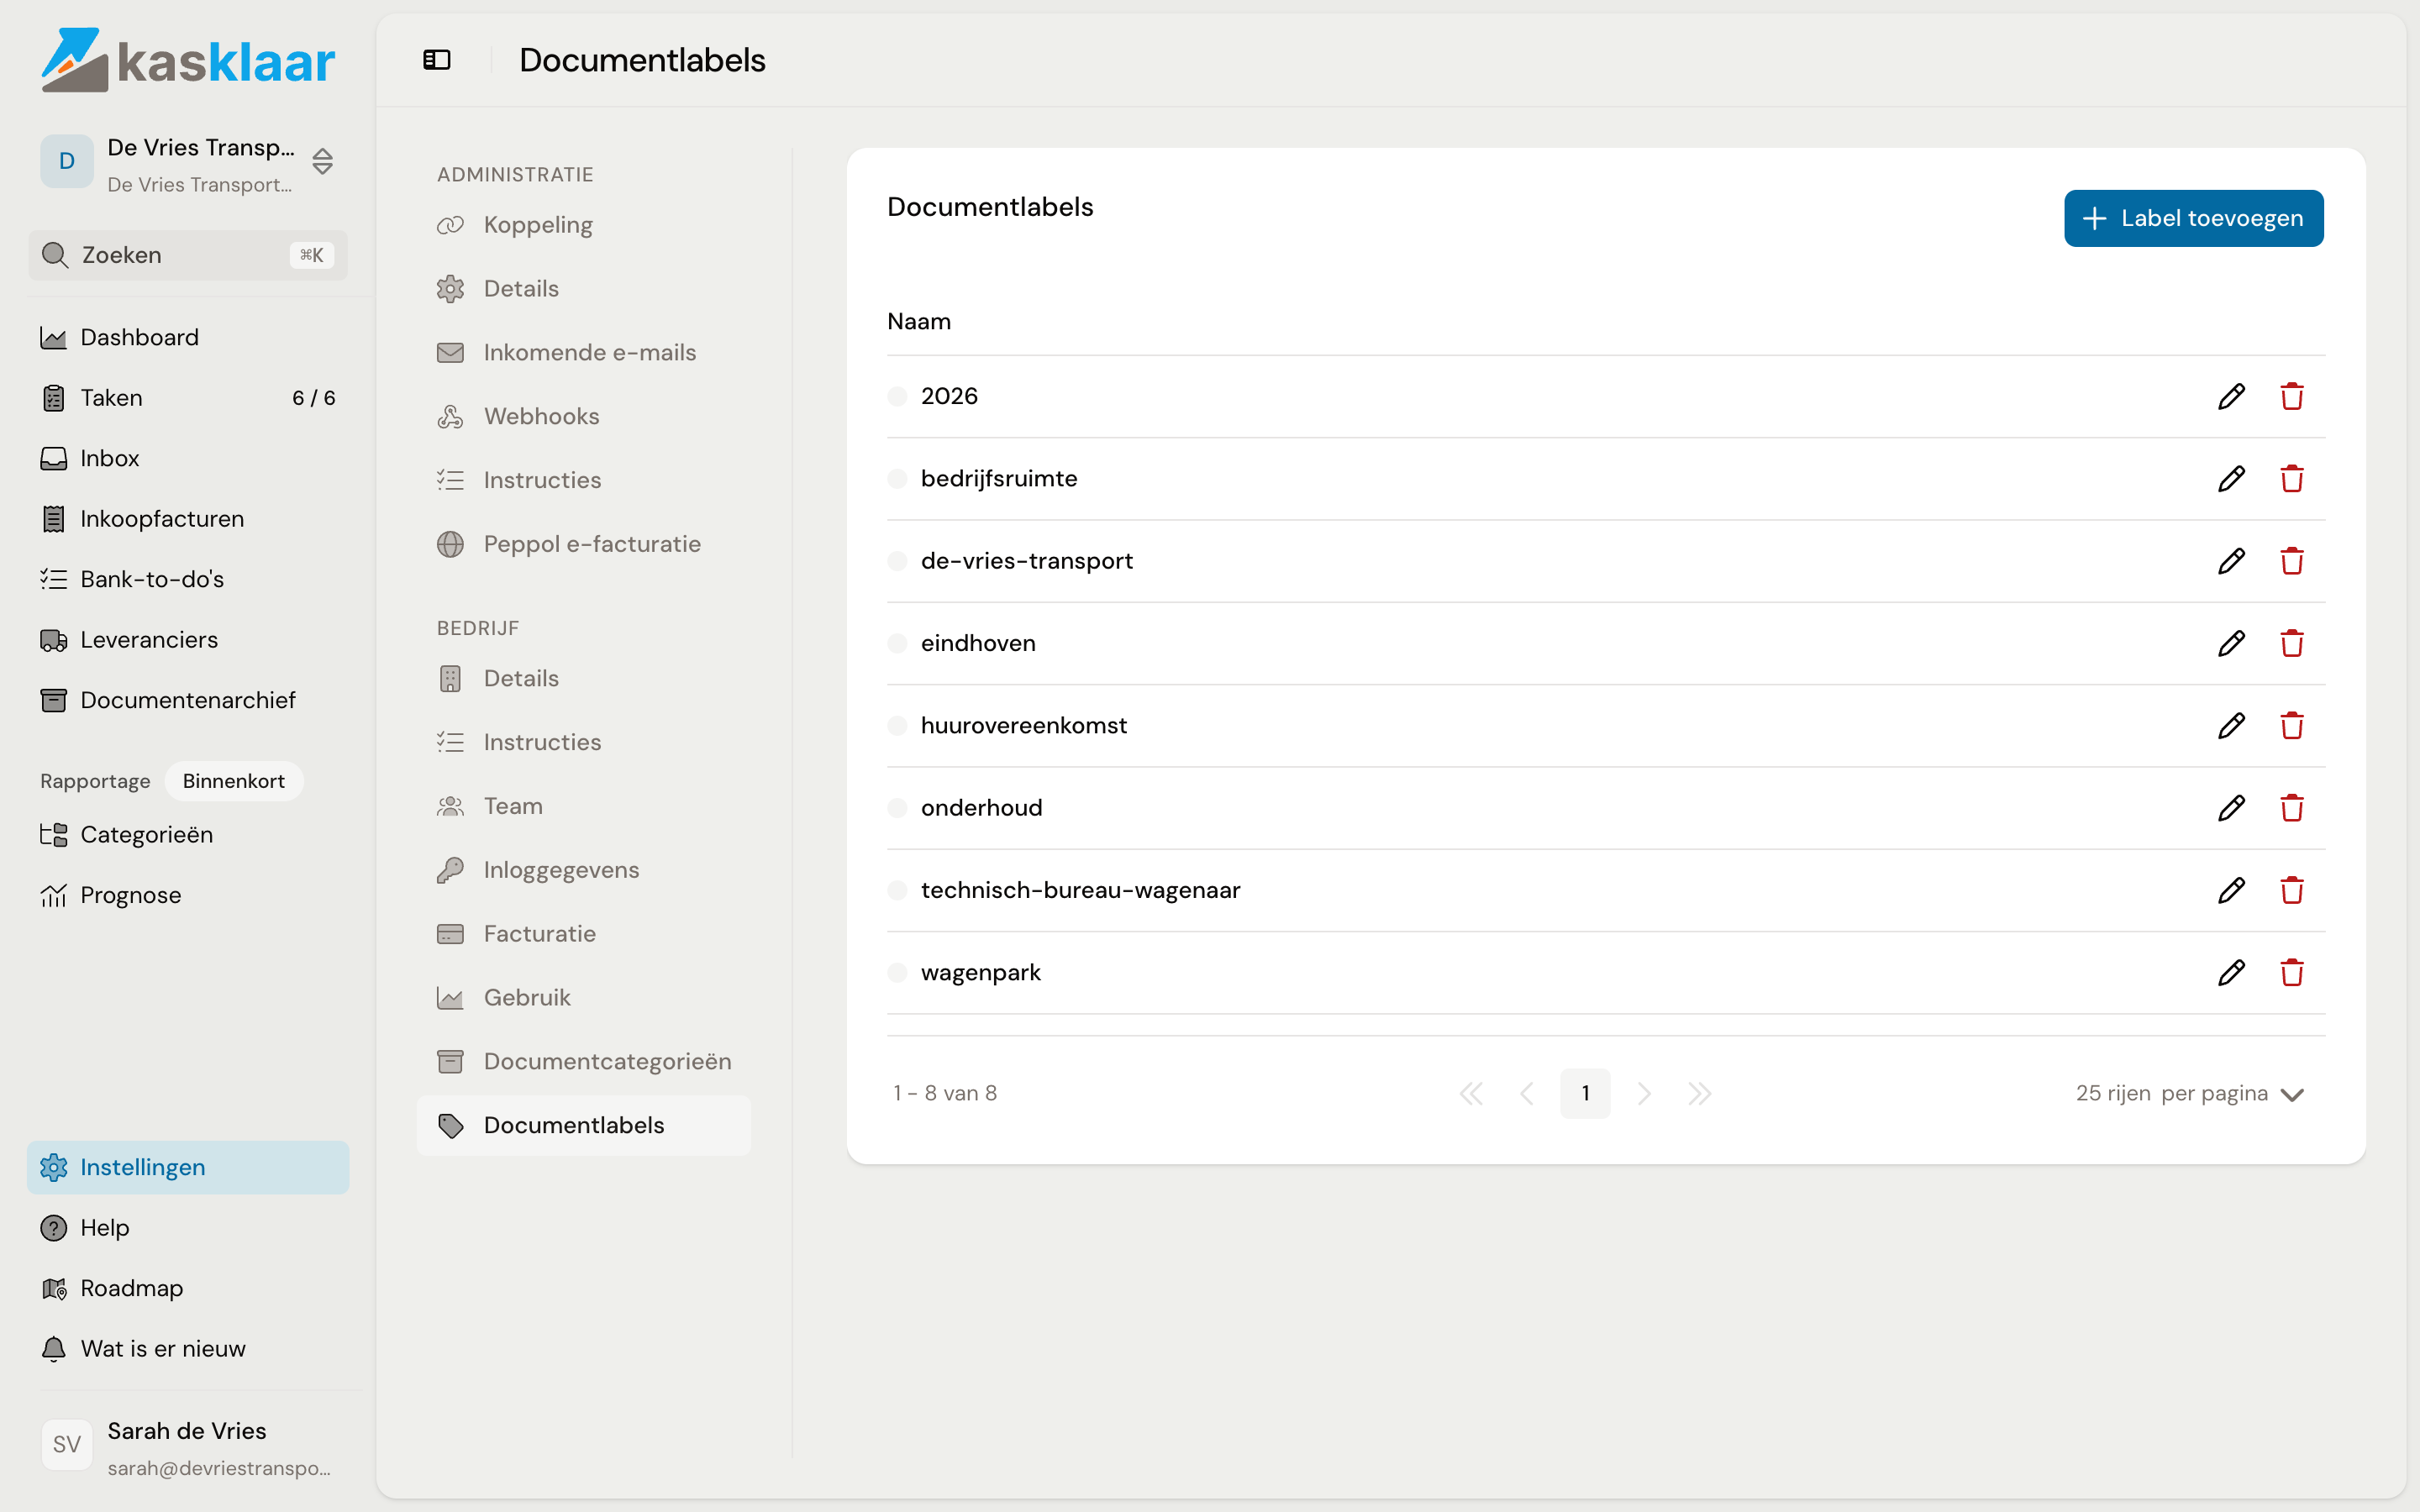Open Wat is er nieuw

(x=188, y=1348)
